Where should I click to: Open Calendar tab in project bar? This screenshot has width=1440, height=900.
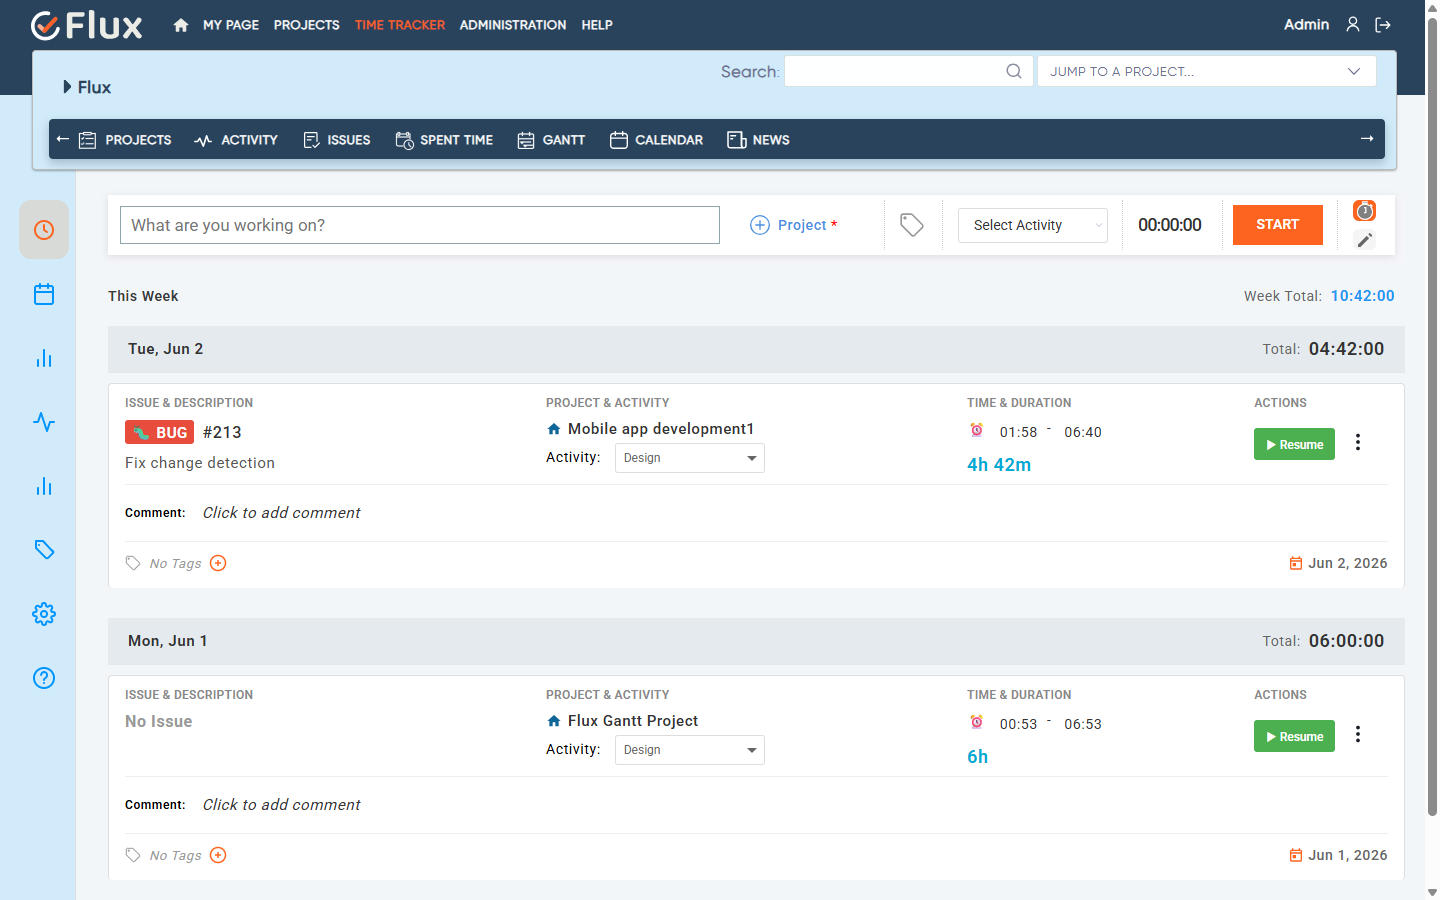coord(656,140)
